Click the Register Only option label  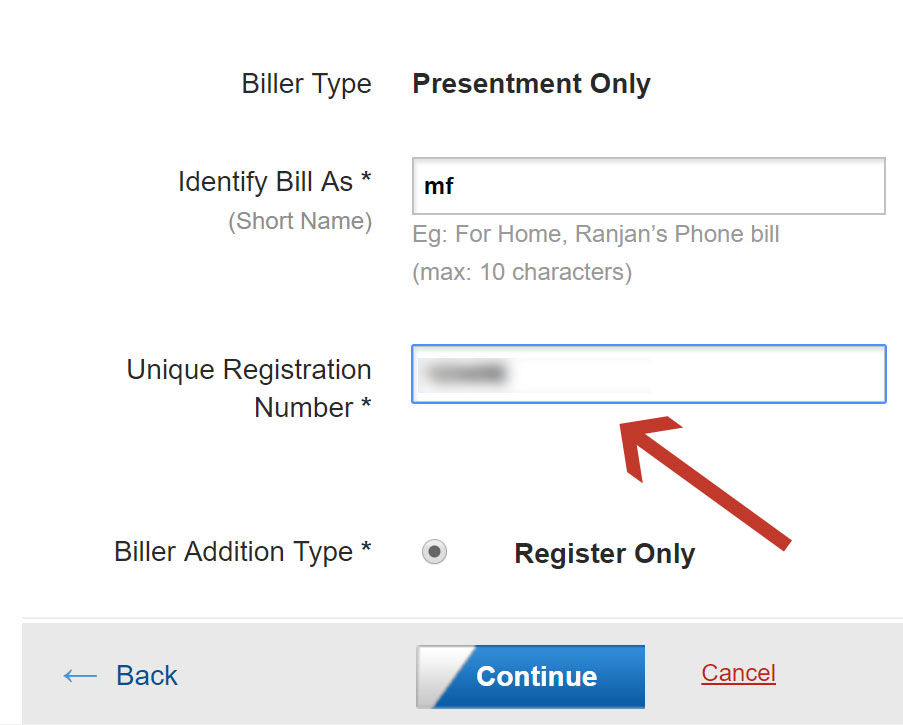coord(604,554)
